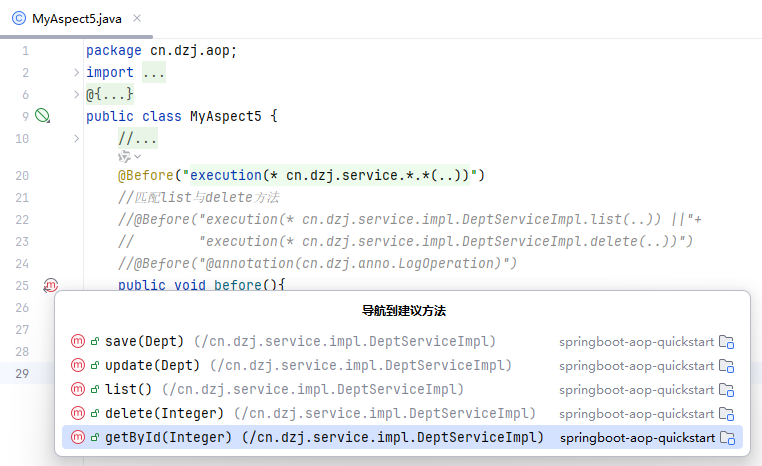Expand the folded comment block at line 10

pyautogui.click(x=77, y=138)
